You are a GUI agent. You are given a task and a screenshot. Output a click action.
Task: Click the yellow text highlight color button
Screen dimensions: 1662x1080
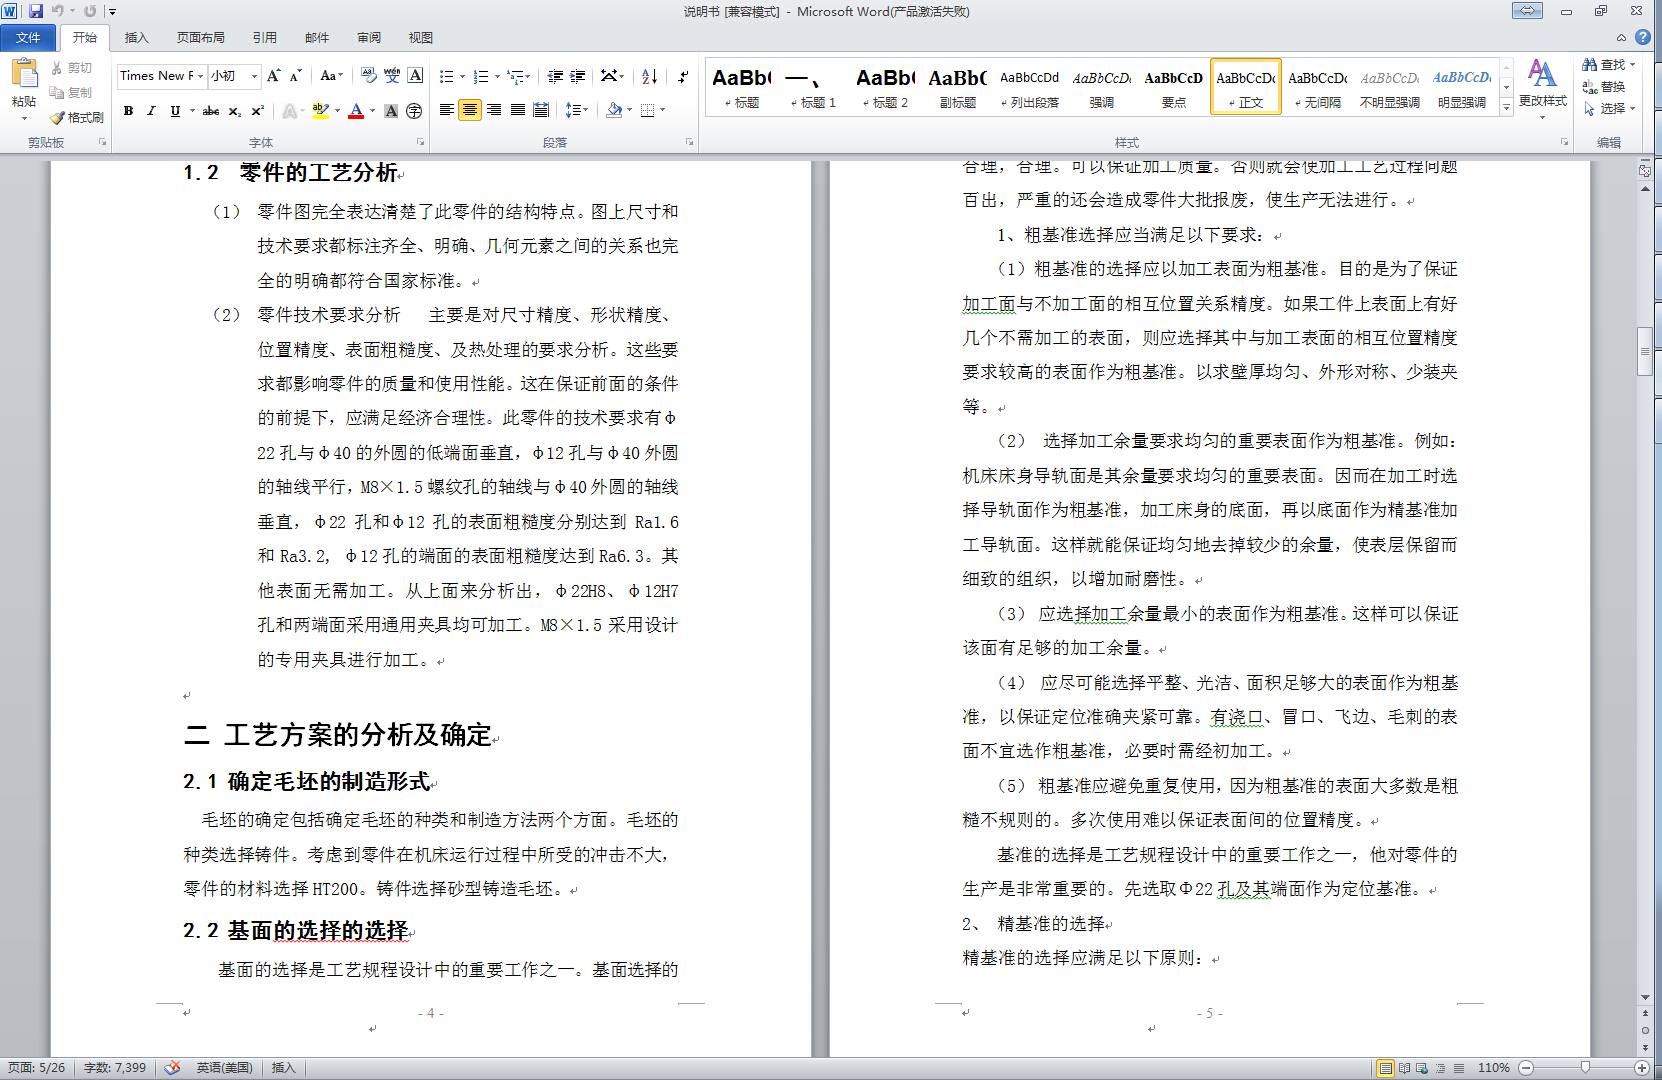(320, 111)
